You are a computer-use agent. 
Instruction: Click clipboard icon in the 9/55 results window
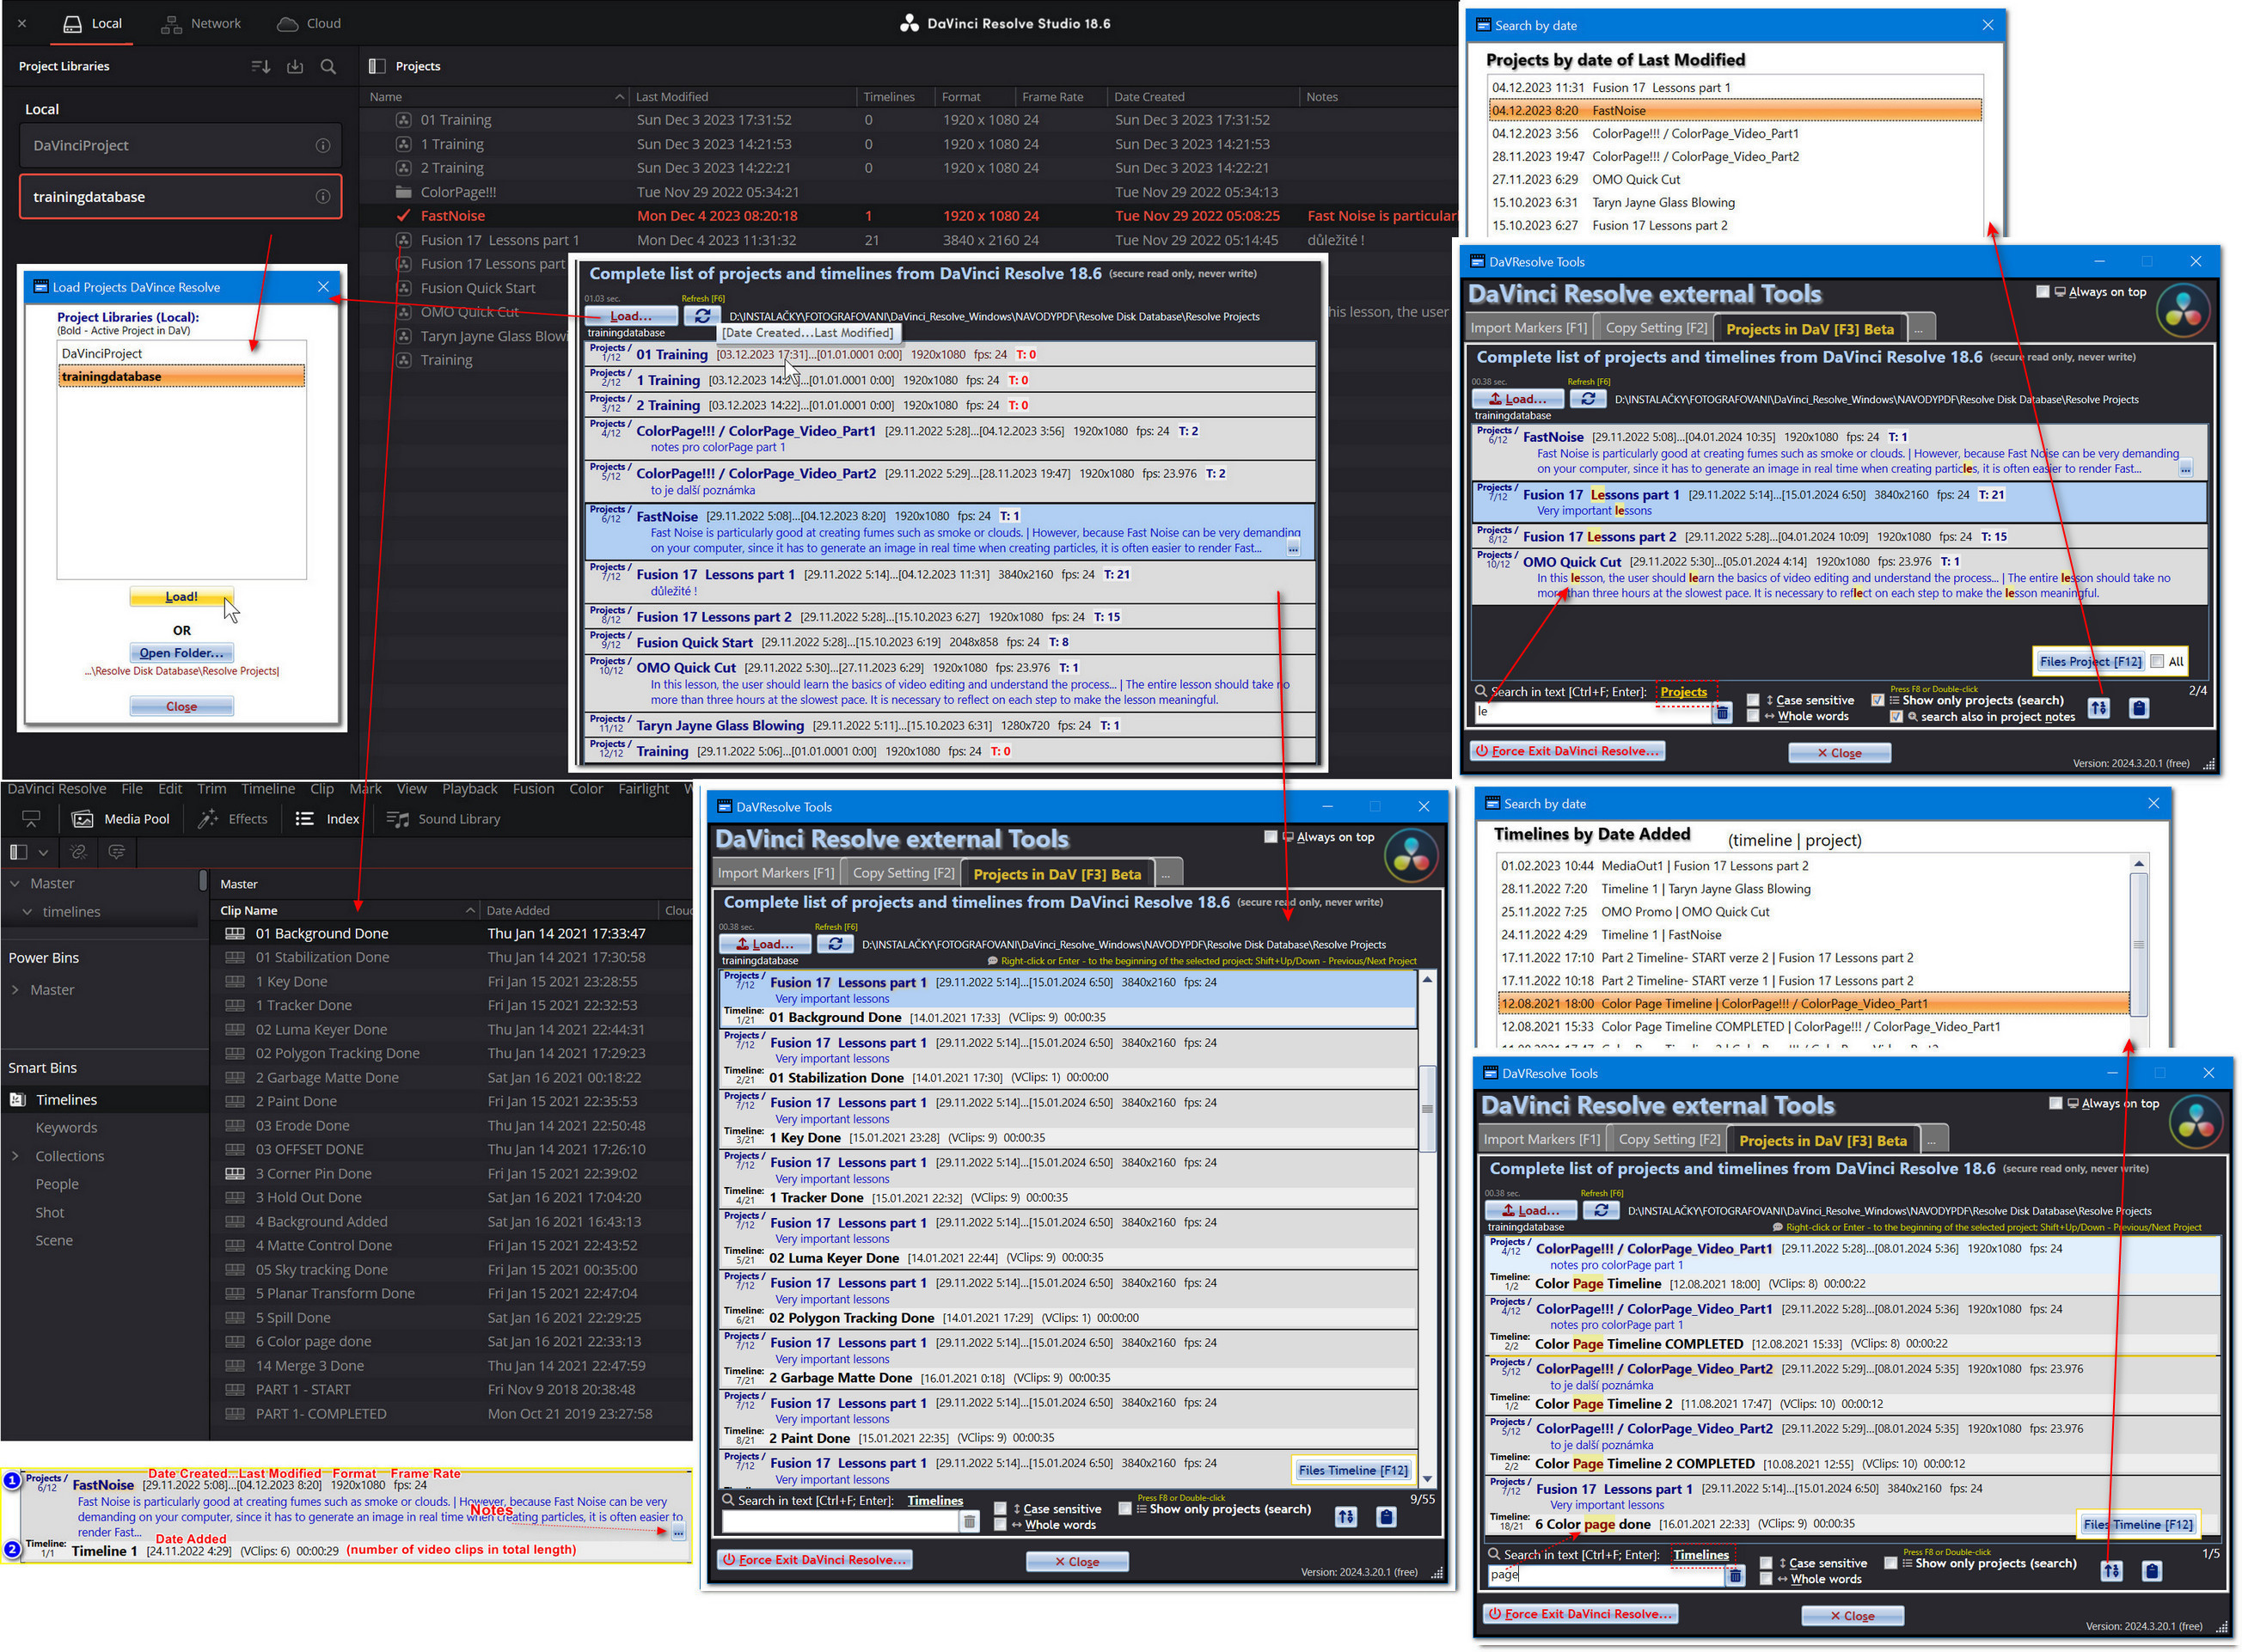pyautogui.click(x=1386, y=1517)
